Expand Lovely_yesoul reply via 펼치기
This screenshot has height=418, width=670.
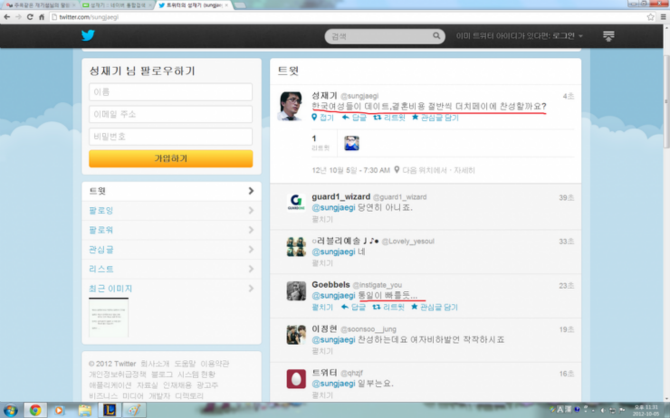(x=322, y=263)
